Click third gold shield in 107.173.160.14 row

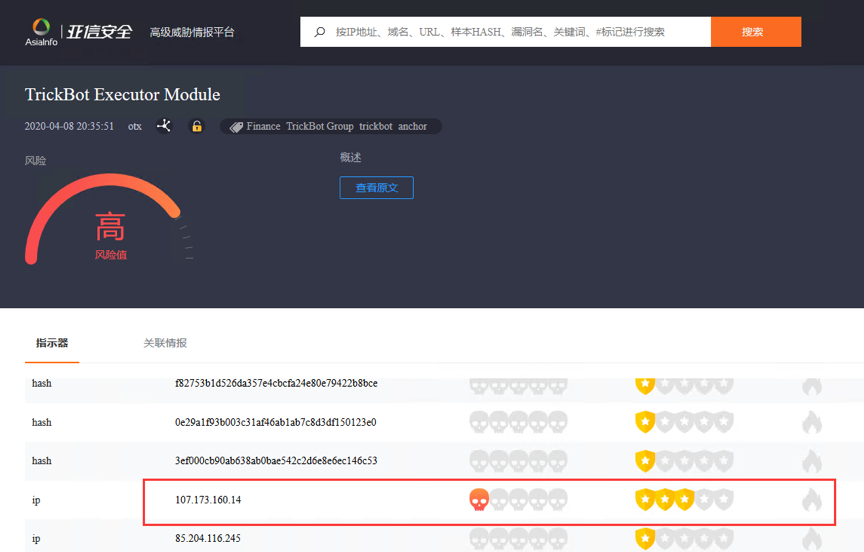(684, 500)
